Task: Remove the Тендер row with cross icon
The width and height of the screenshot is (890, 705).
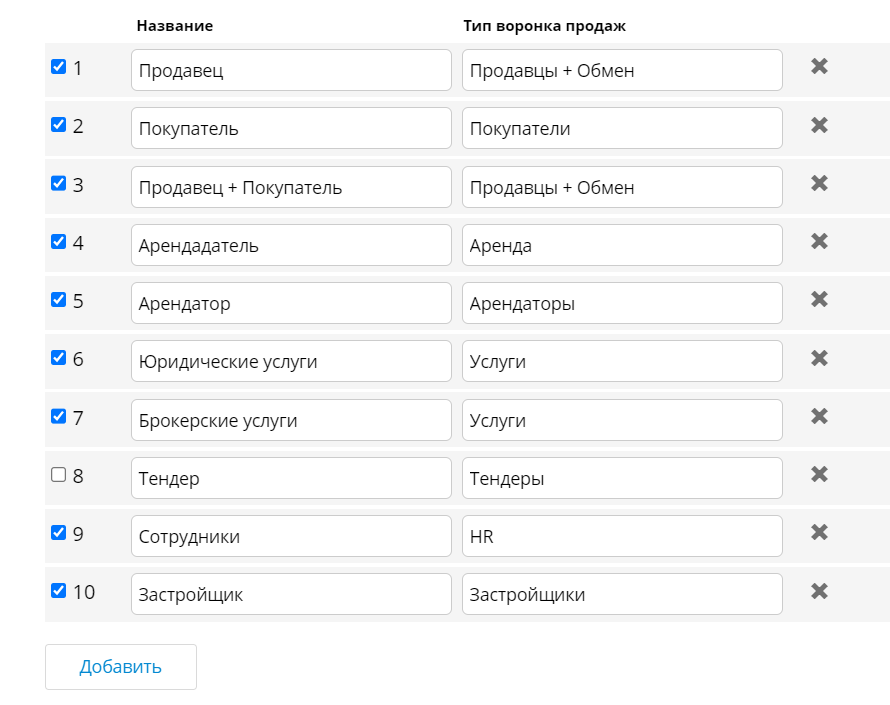Action: point(819,474)
